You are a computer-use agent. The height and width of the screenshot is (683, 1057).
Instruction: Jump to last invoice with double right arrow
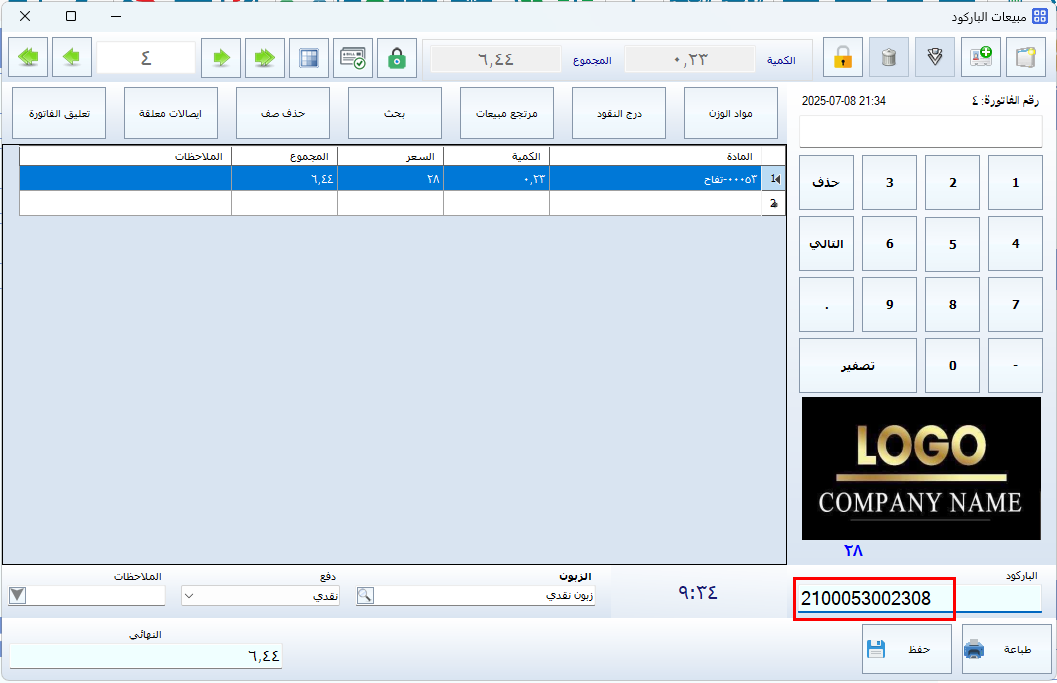[265, 58]
